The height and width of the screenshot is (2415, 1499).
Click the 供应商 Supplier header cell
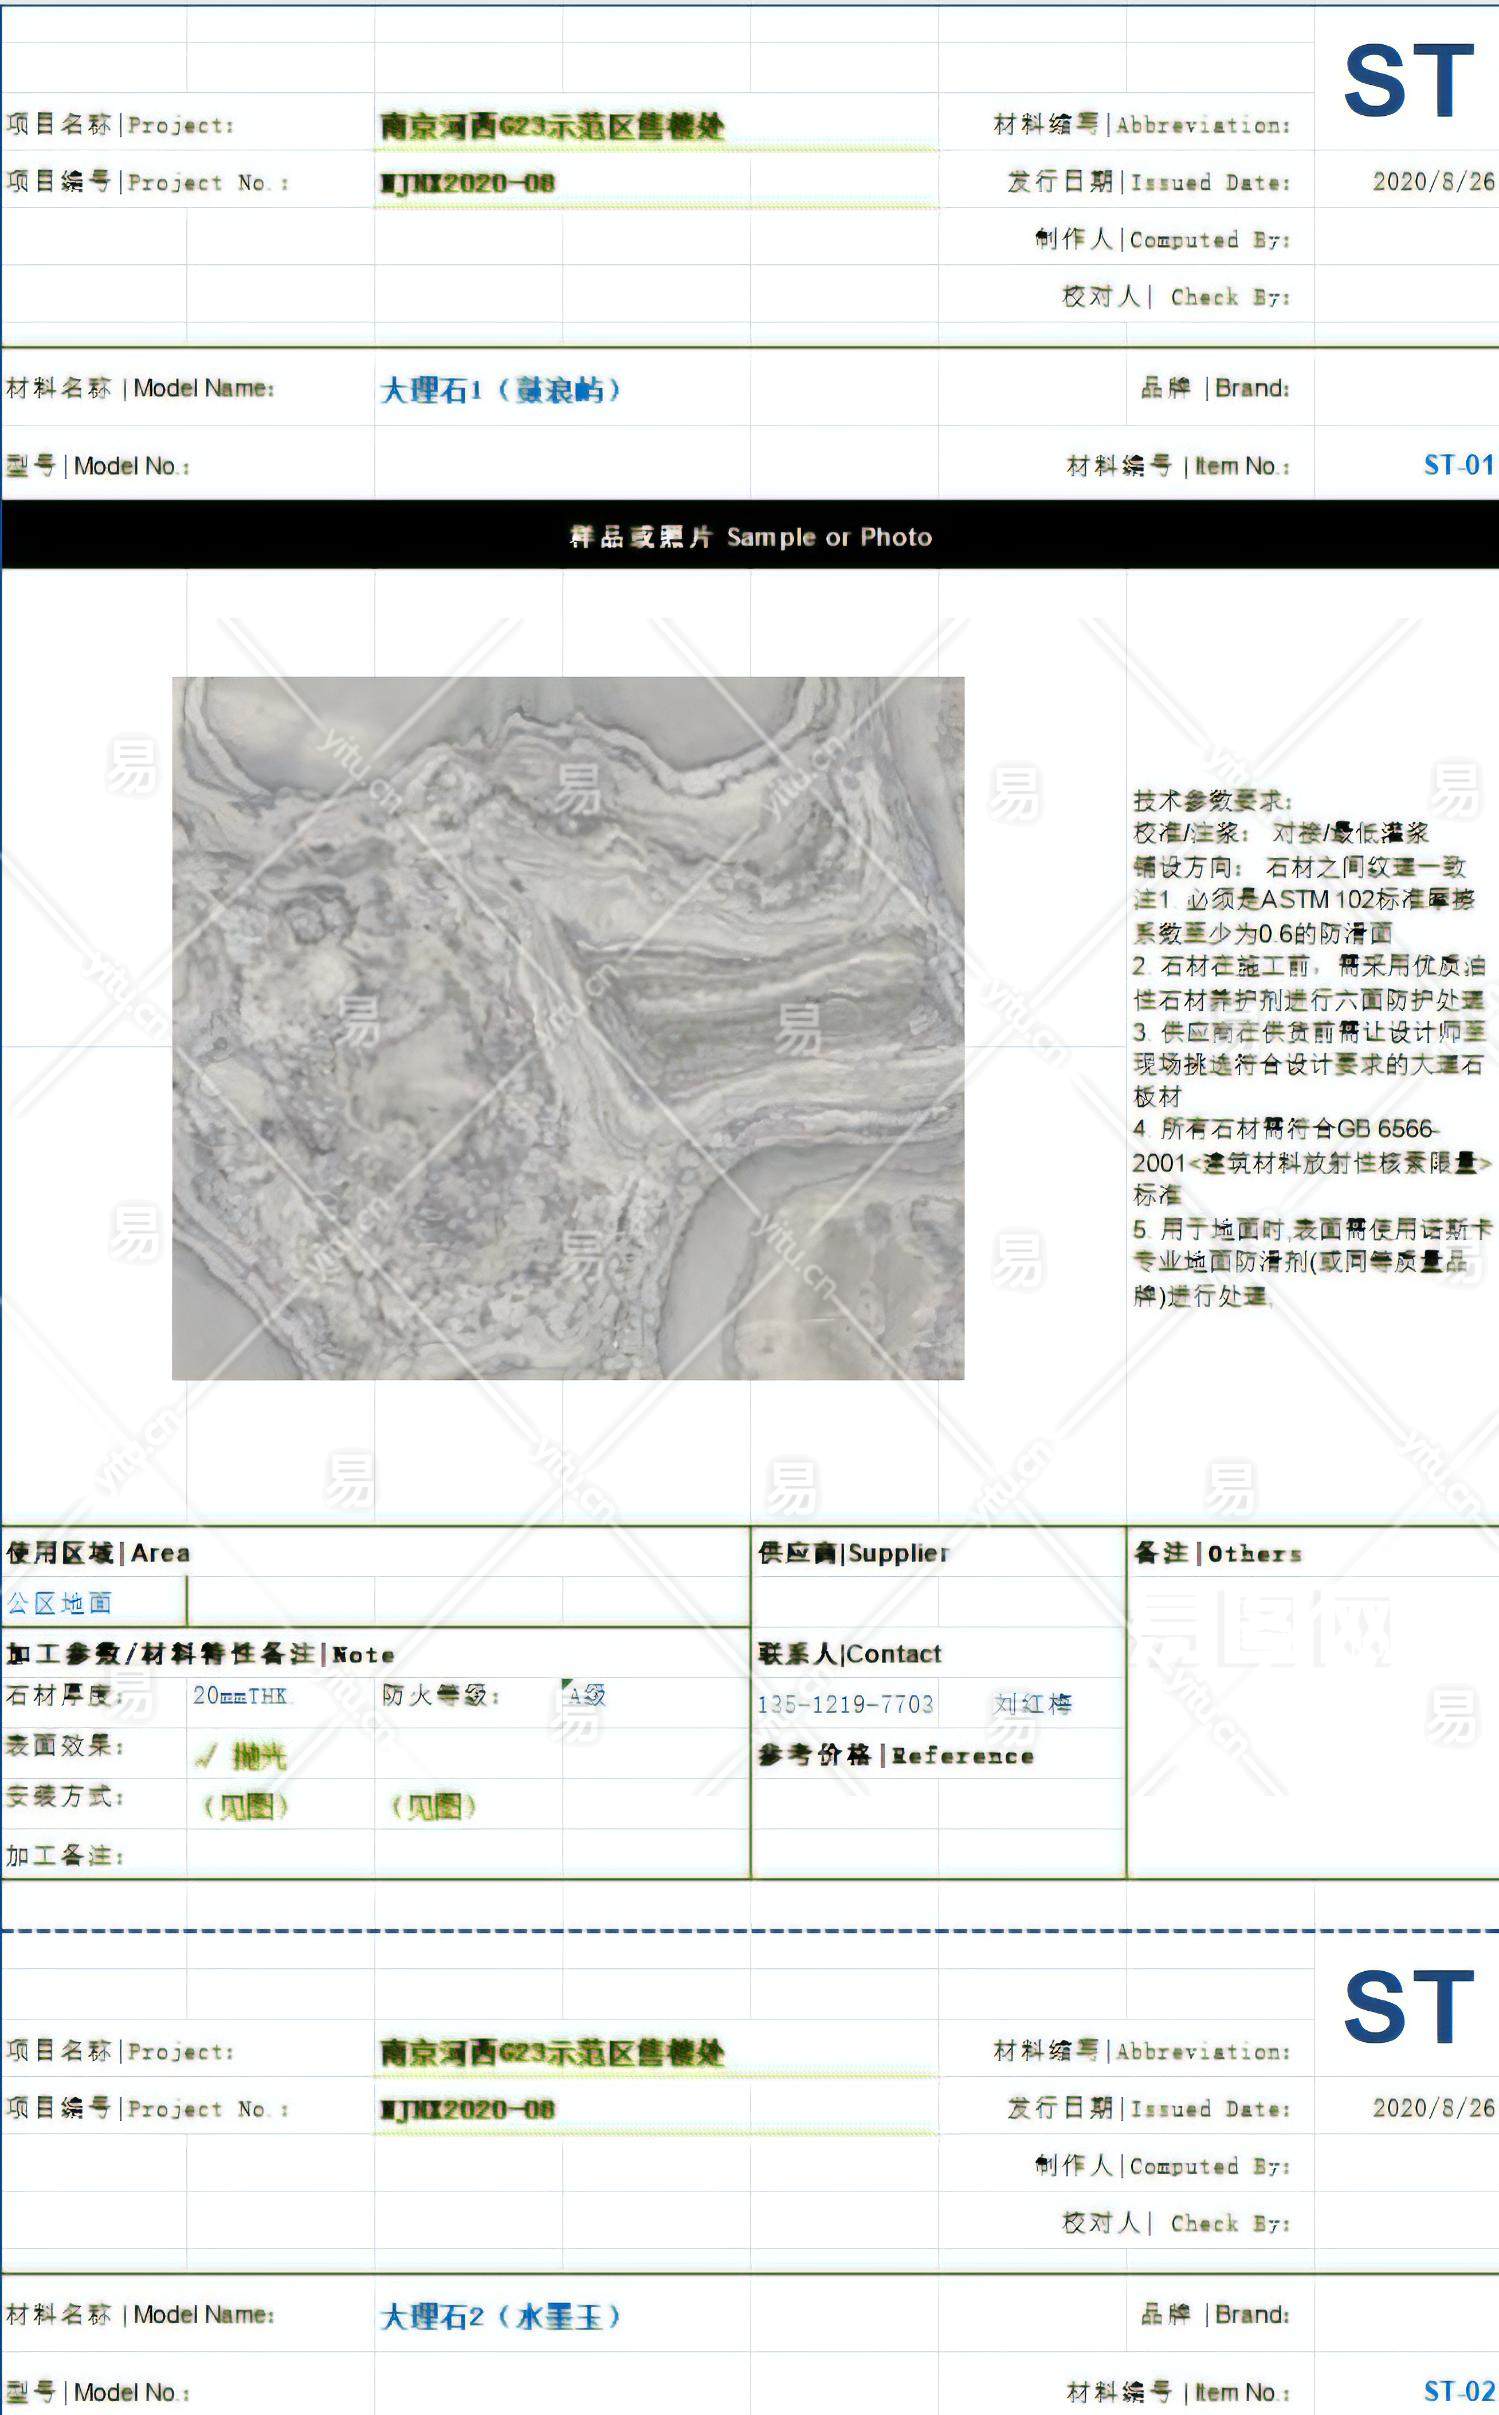point(853,1553)
